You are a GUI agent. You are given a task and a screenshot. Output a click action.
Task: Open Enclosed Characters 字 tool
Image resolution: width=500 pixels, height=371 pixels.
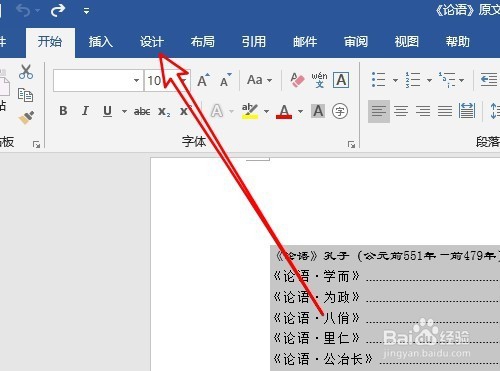[340, 111]
